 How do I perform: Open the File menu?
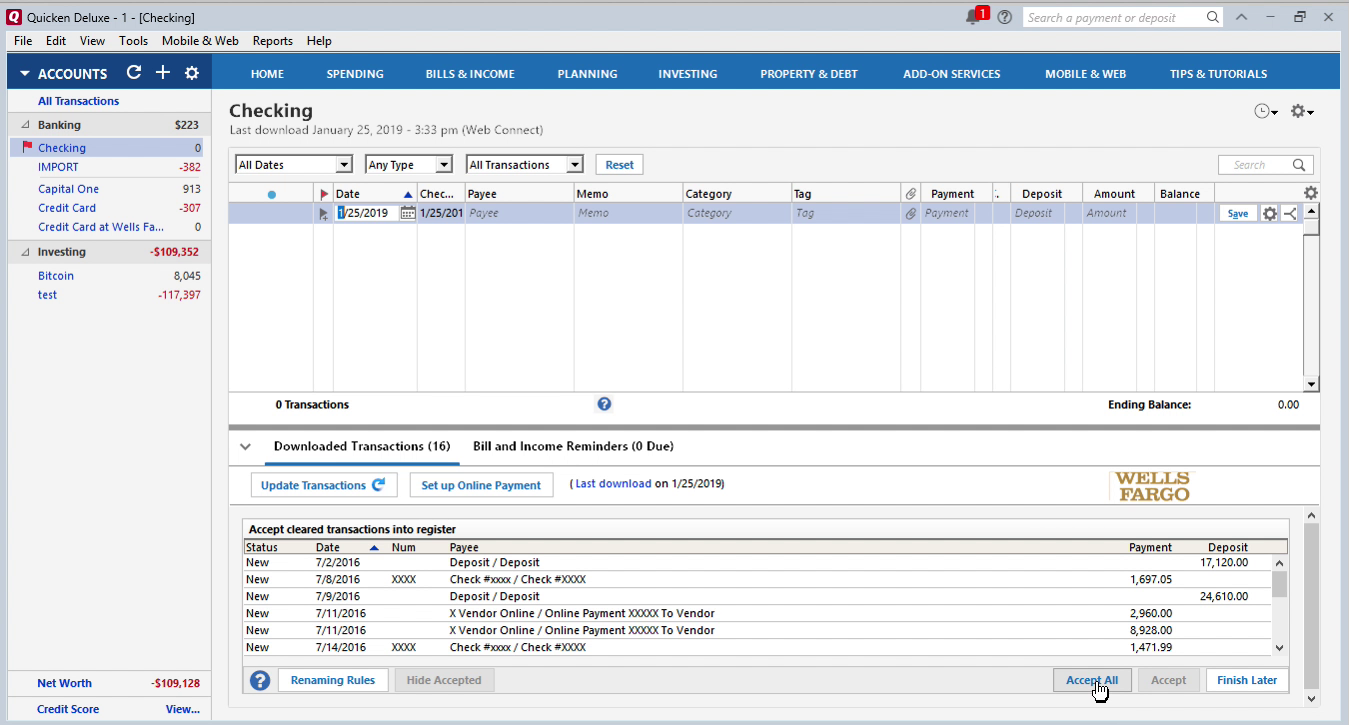coord(23,41)
